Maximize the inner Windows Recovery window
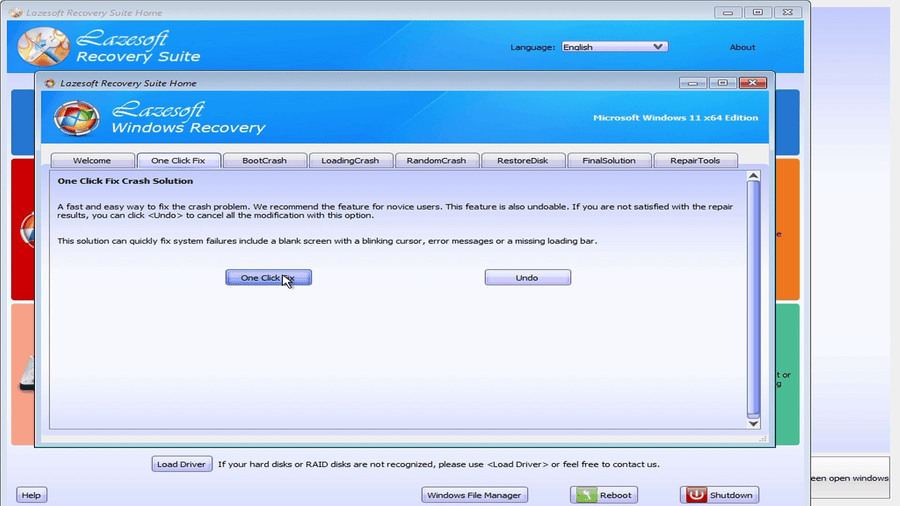This screenshot has width=900, height=506. pos(723,83)
